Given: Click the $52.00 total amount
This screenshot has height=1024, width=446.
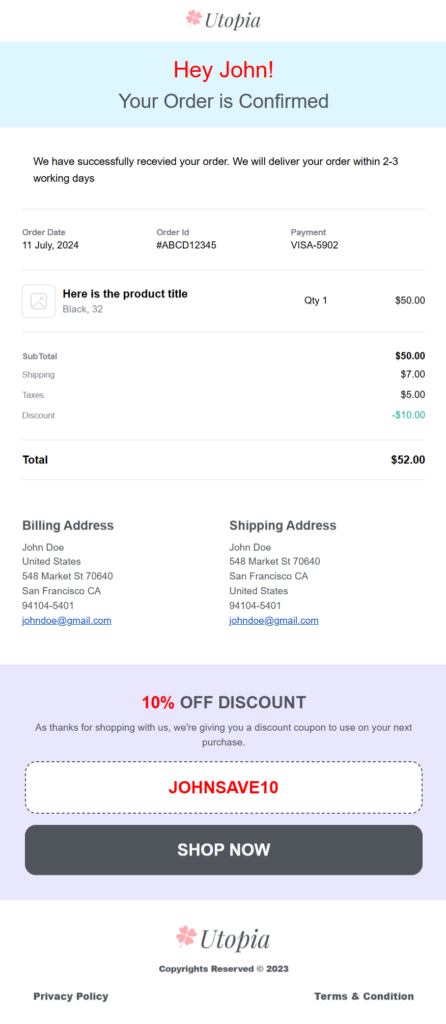Looking at the screenshot, I should 408,460.
